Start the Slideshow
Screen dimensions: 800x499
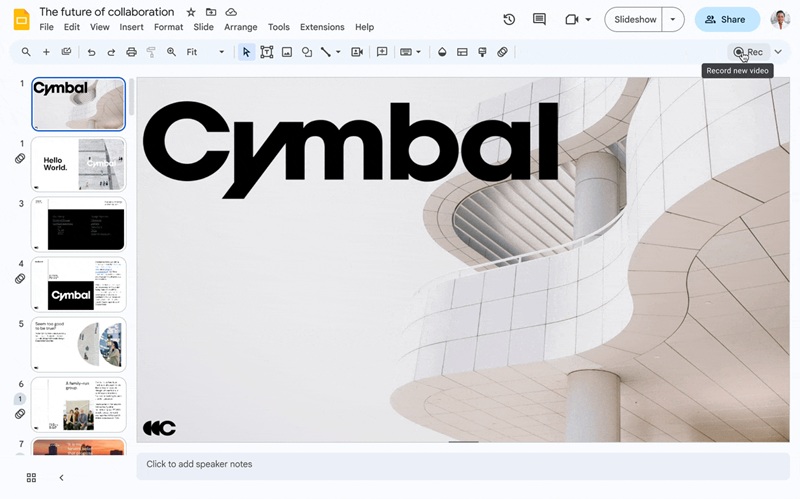pyautogui.click(x=634, y=19)
